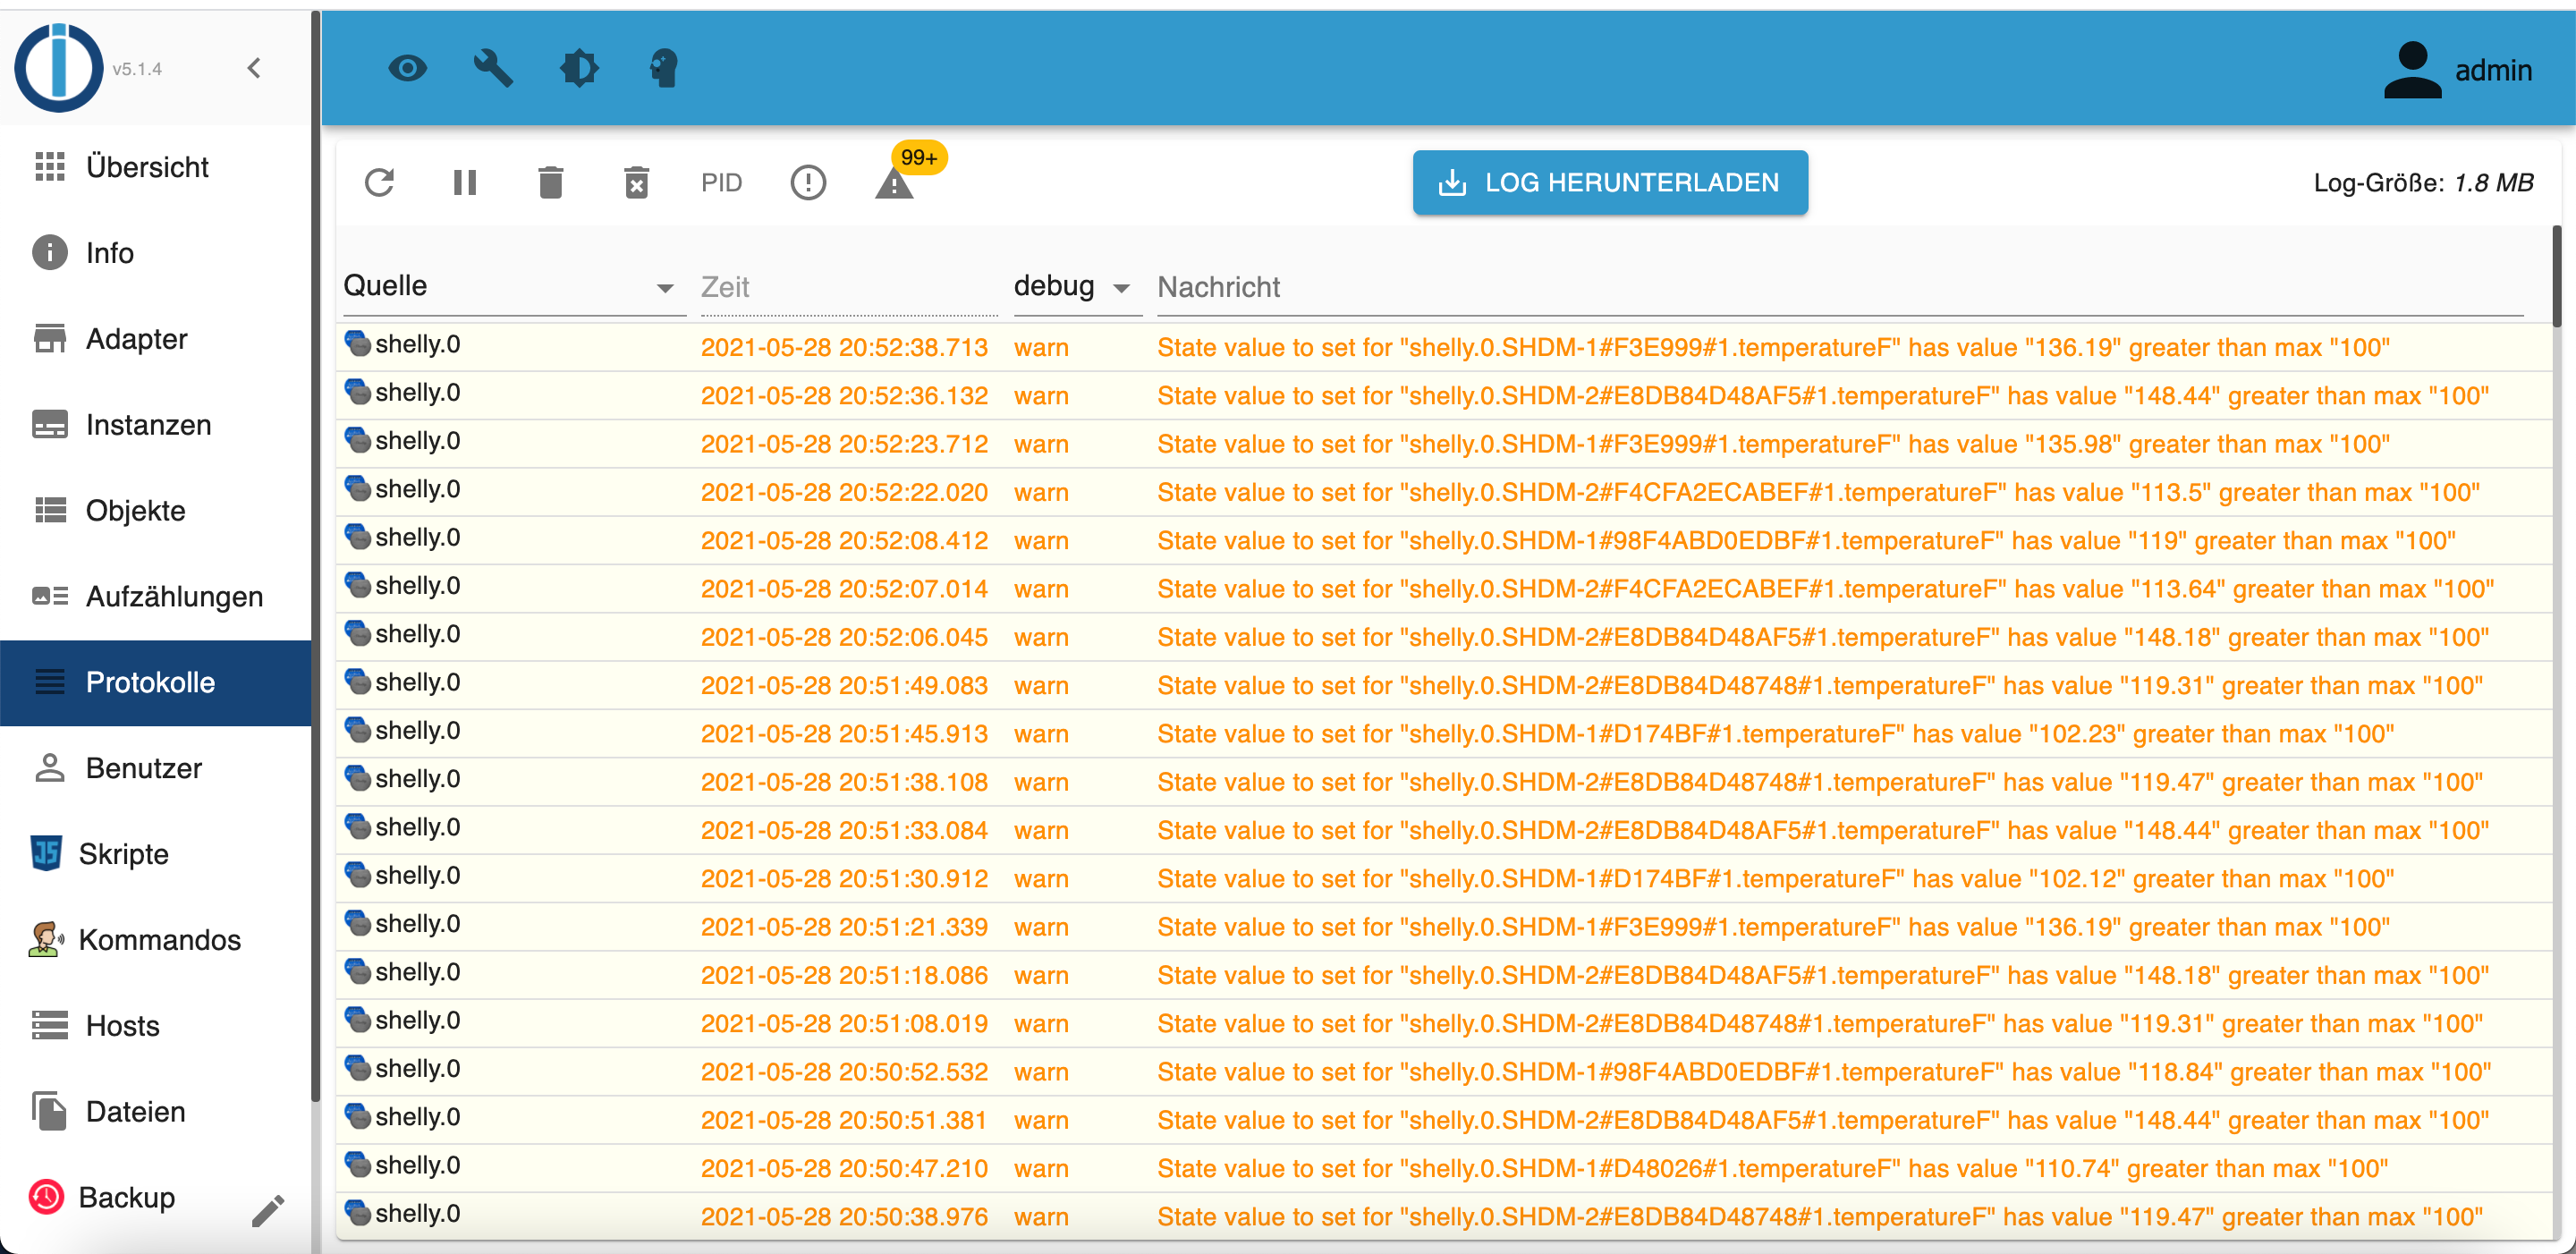Click the pencil edit icon beside Backup
The width and height of the screenshot is (2576, 1254).
[268, 1210]
